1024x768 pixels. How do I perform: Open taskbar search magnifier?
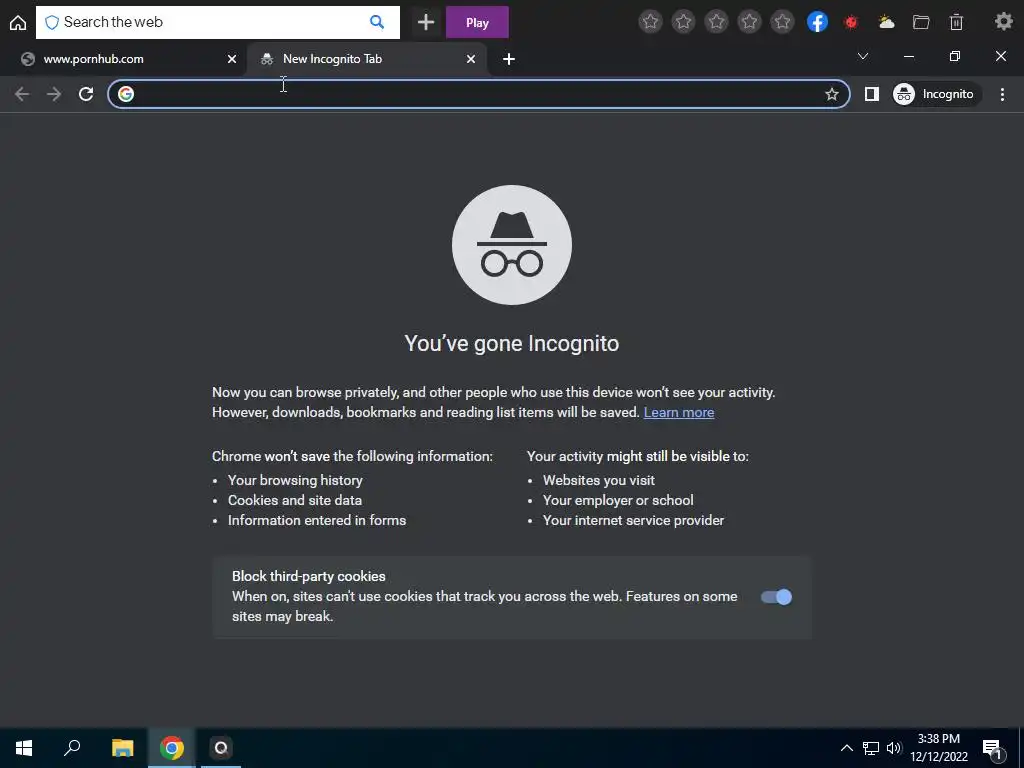tap(72, 748)
